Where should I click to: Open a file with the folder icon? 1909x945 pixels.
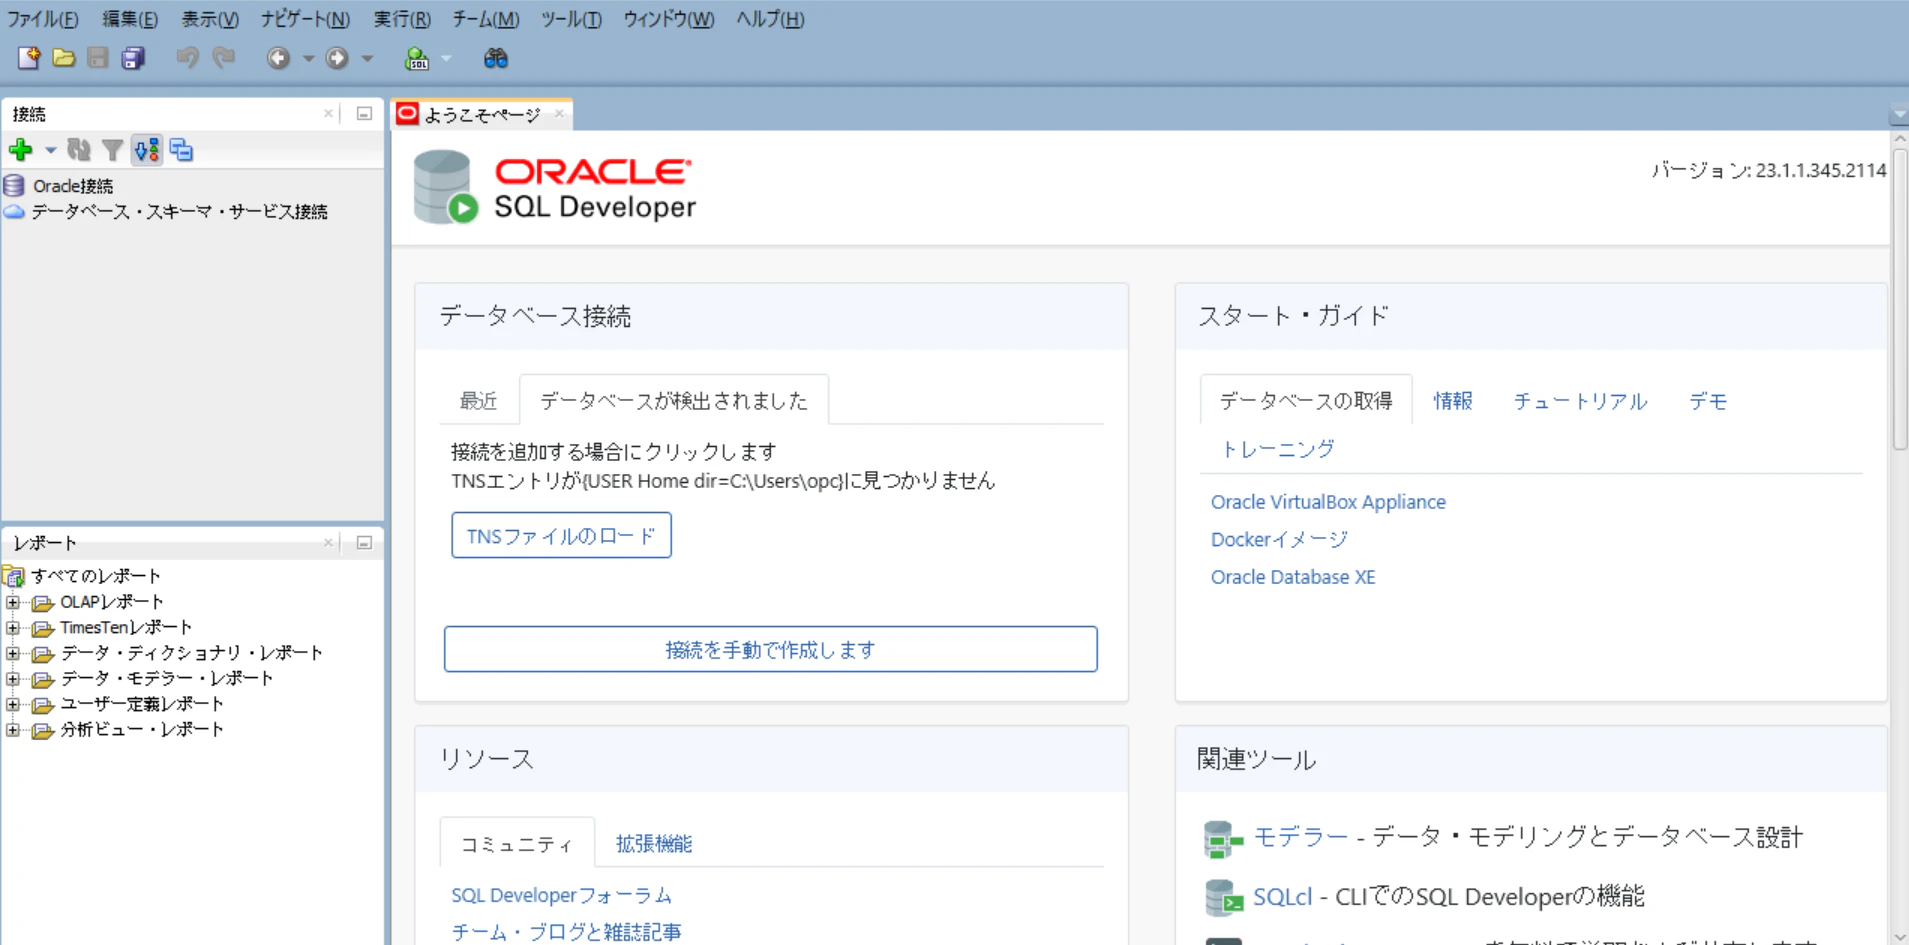point(64,58)
